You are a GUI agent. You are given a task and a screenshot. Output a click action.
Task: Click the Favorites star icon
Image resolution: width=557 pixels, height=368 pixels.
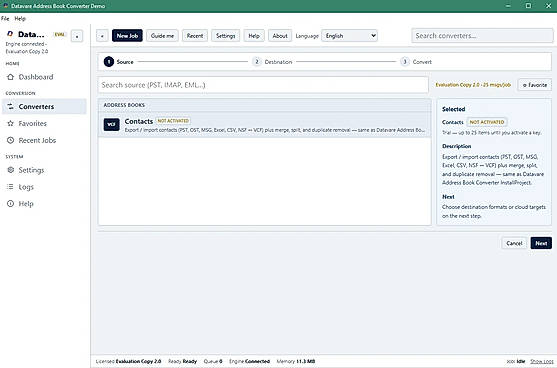click(11, 124)
